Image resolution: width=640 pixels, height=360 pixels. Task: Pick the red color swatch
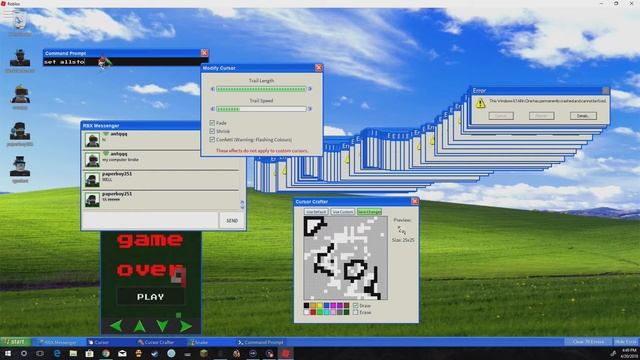click(313, 312)
